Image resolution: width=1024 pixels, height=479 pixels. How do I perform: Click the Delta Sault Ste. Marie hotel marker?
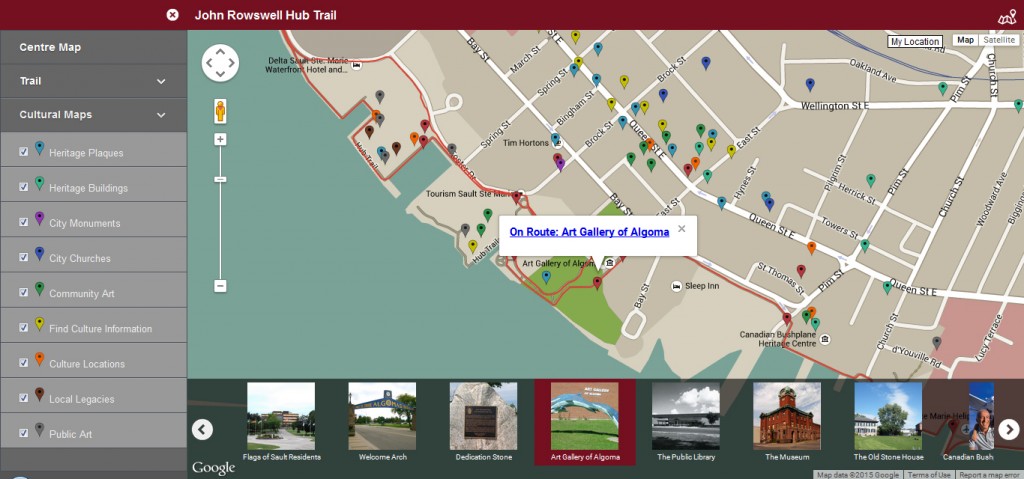pos(356,65)
